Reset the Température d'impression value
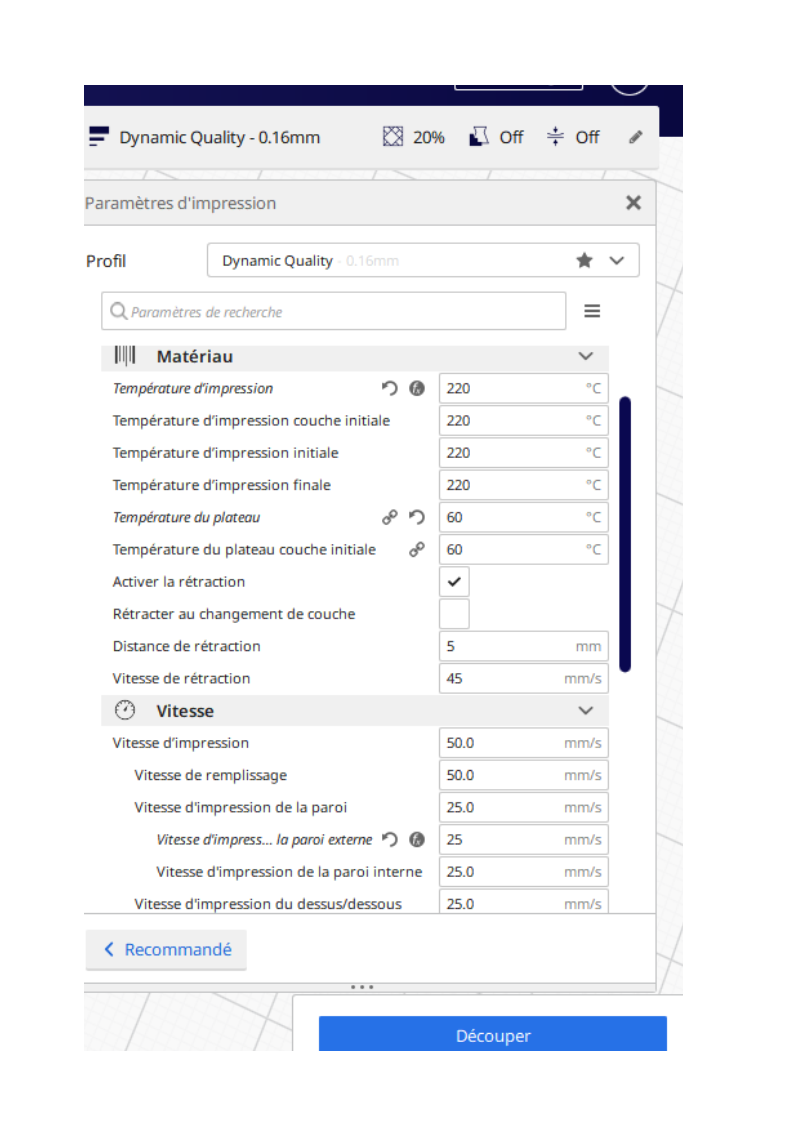The image size is (793, 1122). (390, 389)
